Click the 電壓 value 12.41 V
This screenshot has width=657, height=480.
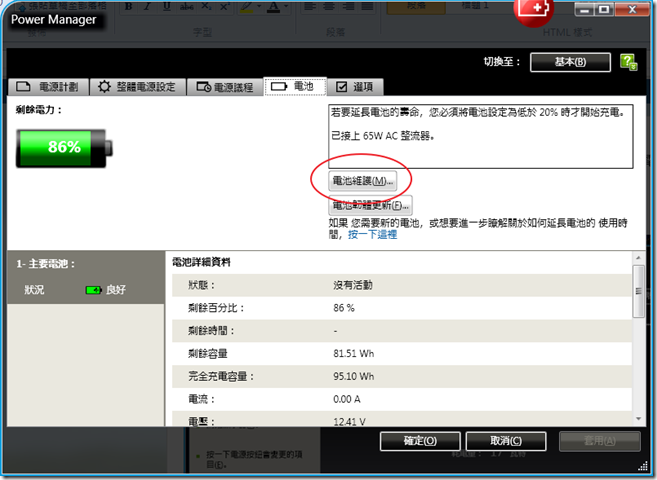(x=349, y=421)
